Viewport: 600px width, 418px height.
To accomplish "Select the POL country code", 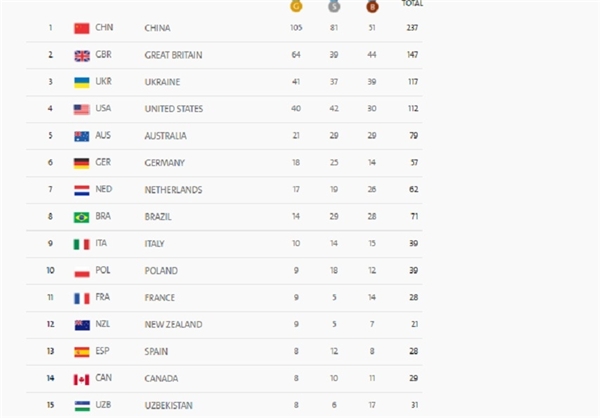I will [x=103, y=270].
